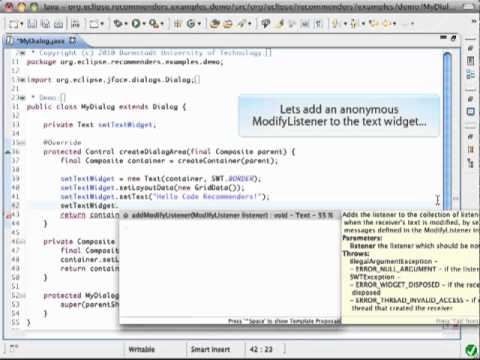Click the status bar left corner icon
The width and height of the screenshot is (480, 360).
(x=14, y=349)
